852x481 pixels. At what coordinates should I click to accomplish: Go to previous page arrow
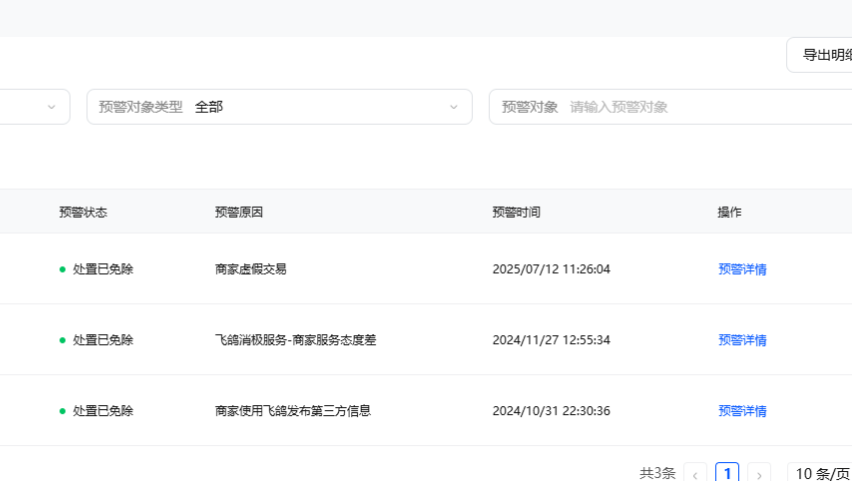coord(695,473)
